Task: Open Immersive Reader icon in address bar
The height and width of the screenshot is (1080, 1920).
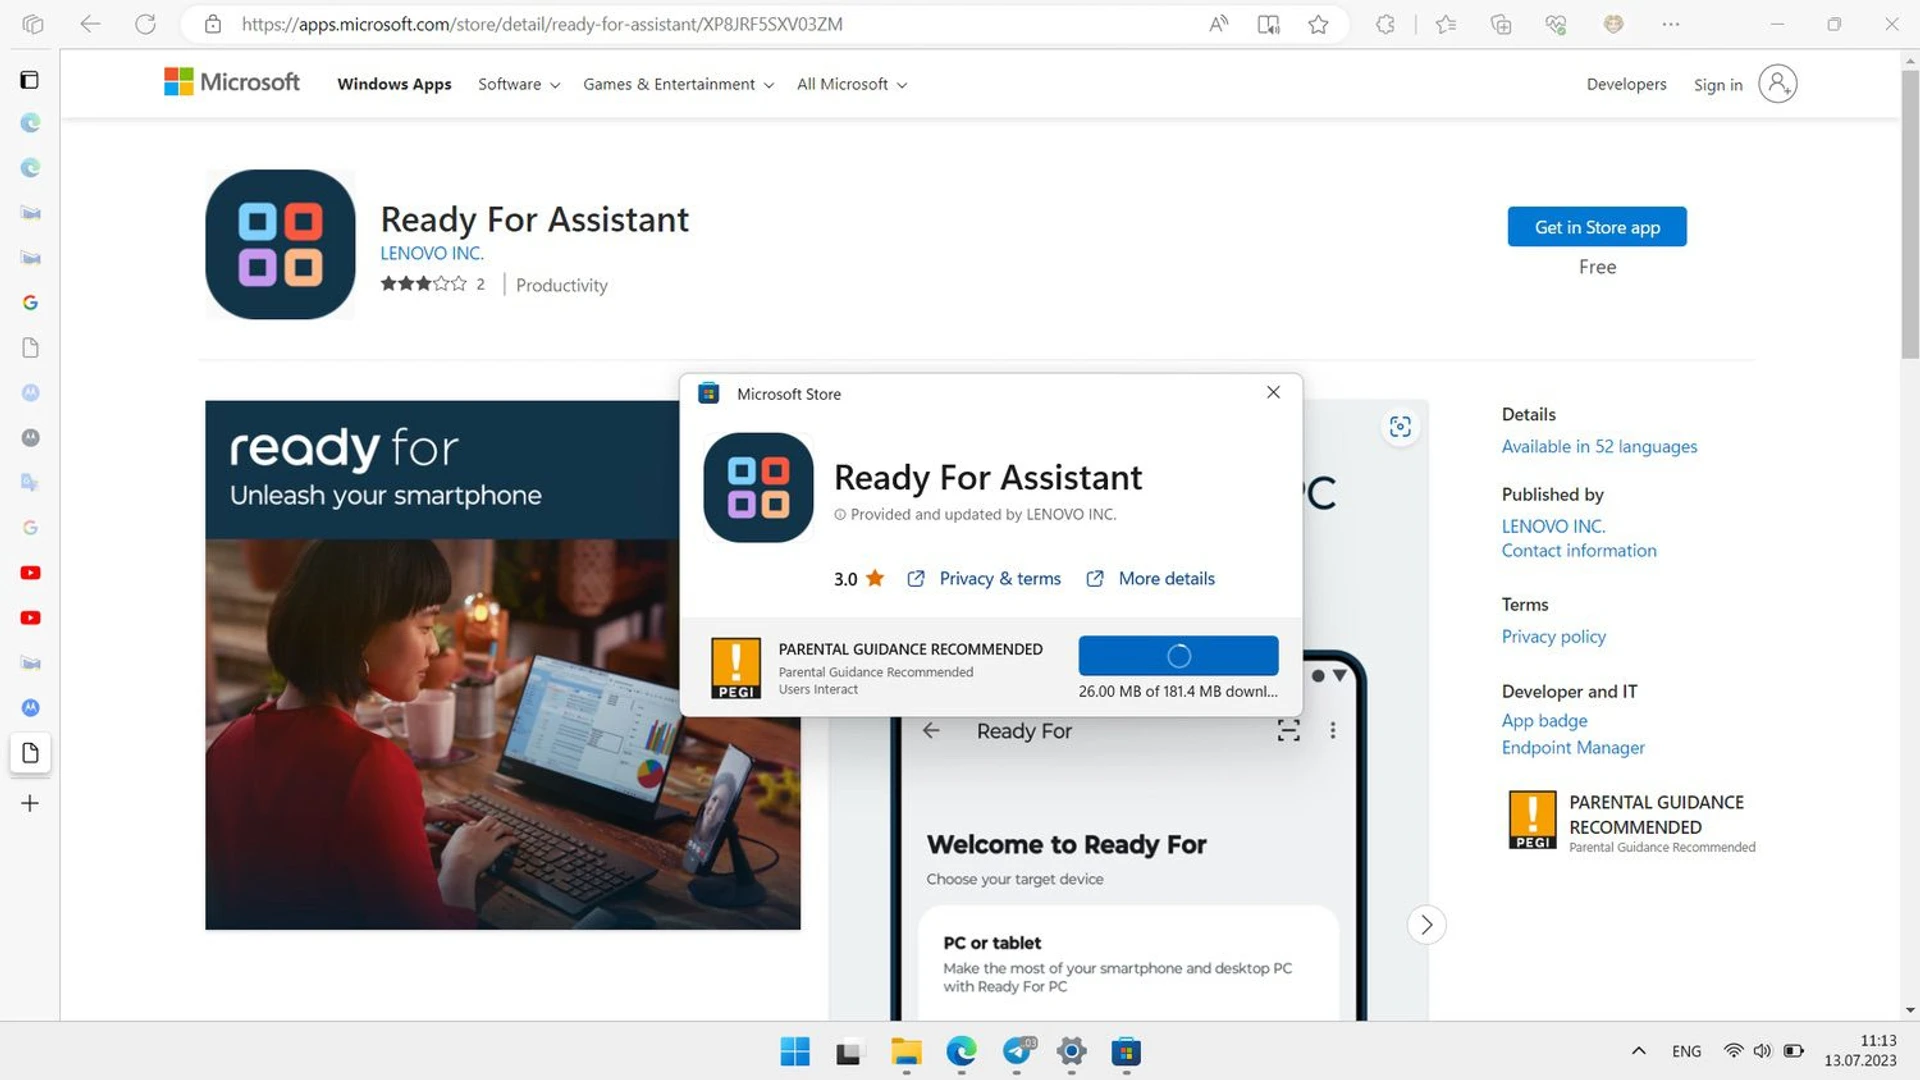Action: pos(1268,24)
